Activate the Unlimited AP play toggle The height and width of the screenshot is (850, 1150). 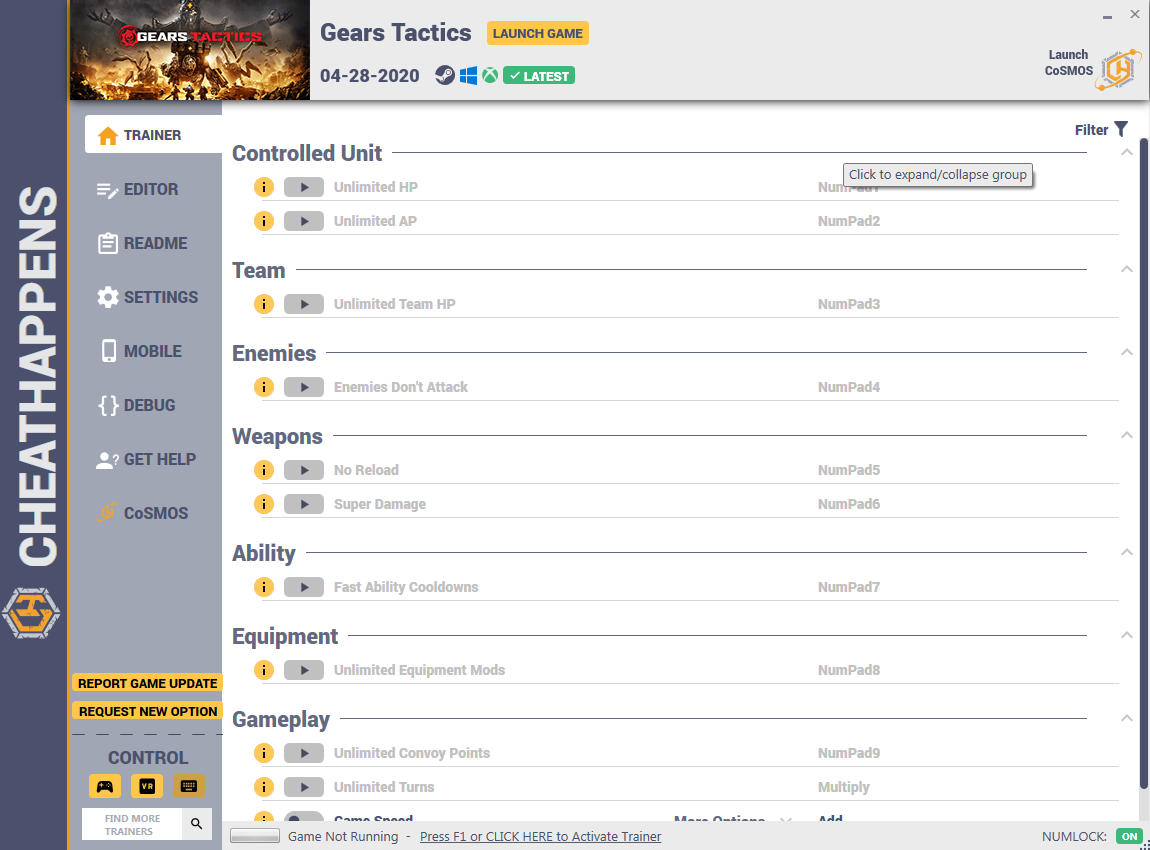[304, 221]
